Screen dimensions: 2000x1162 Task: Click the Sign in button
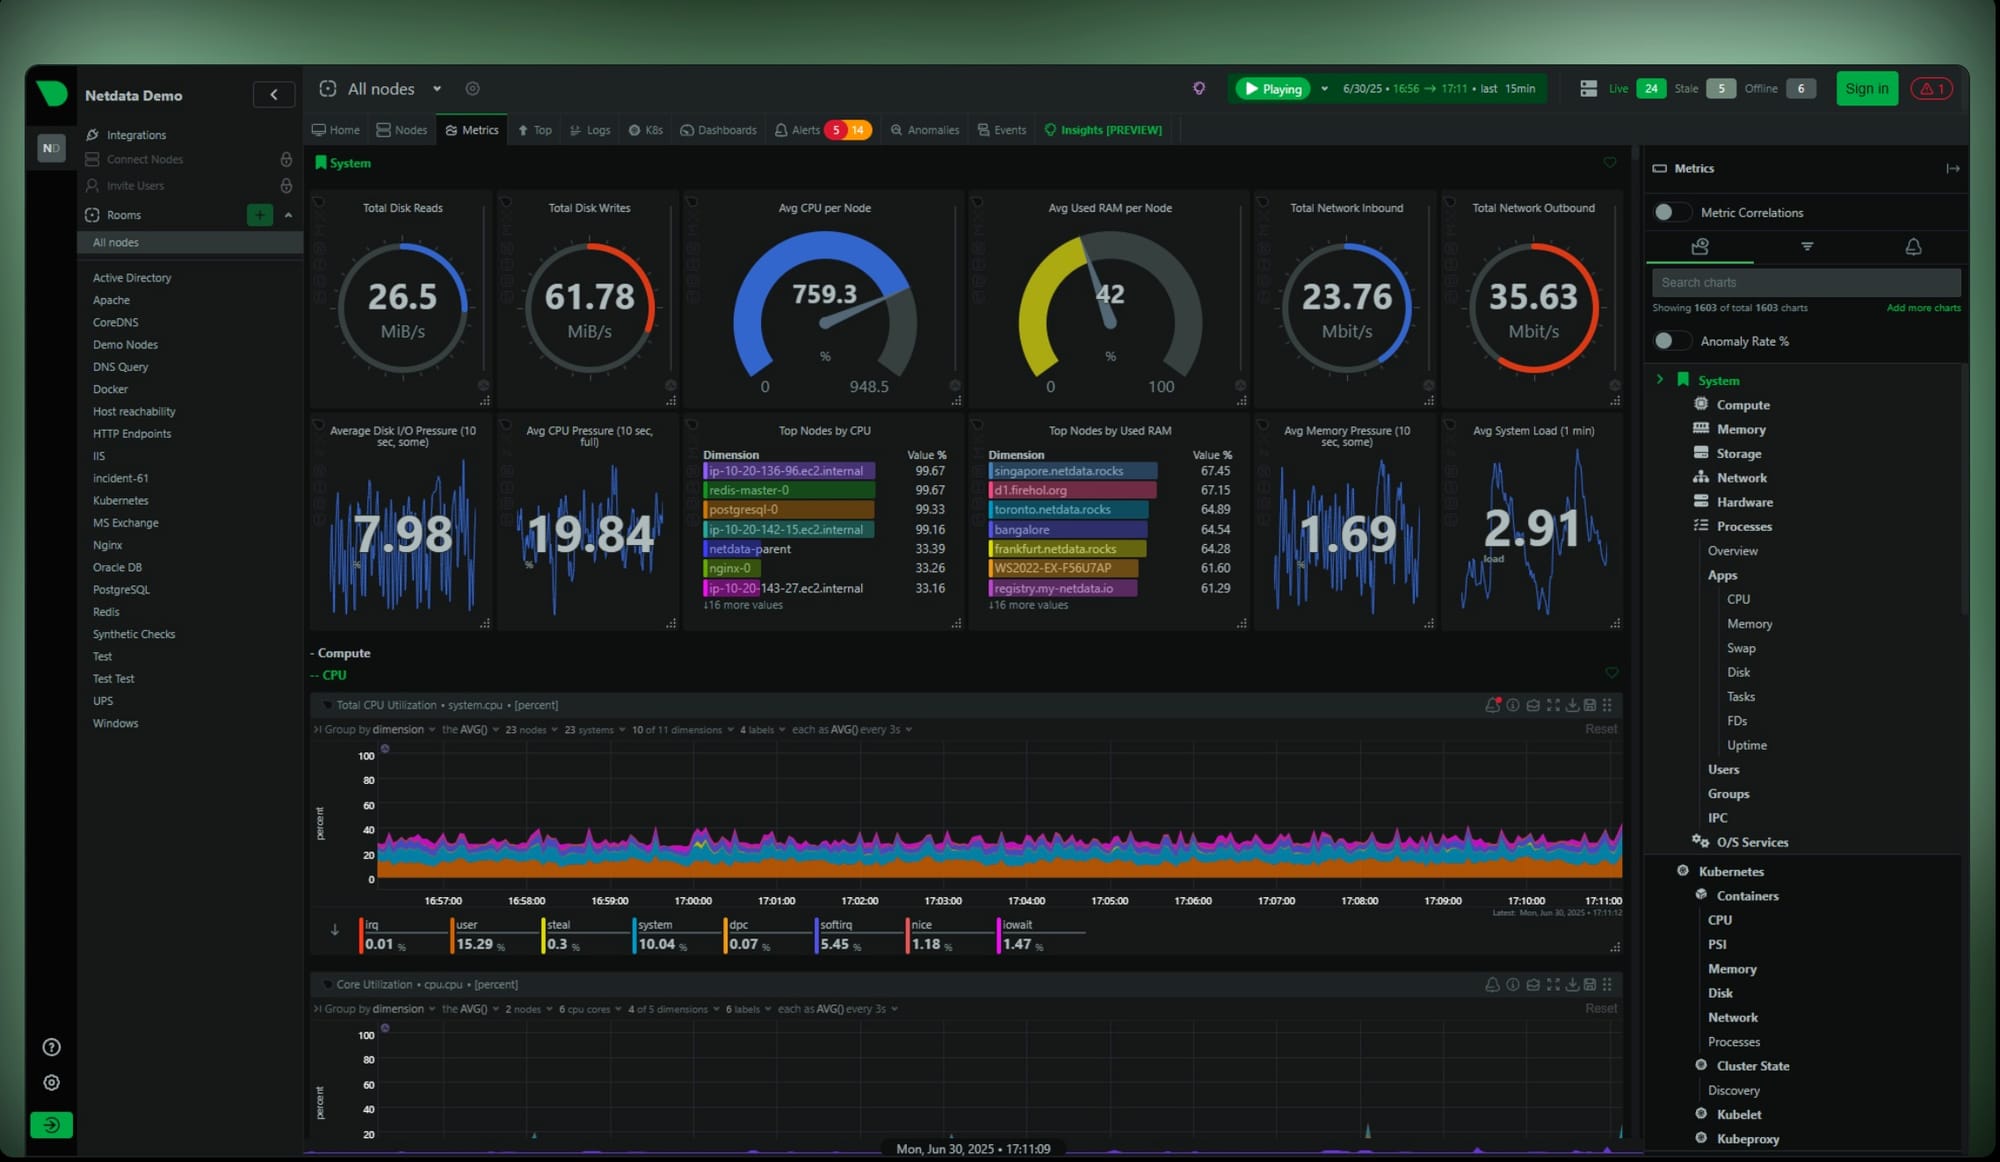click(x=1866, y=89)
